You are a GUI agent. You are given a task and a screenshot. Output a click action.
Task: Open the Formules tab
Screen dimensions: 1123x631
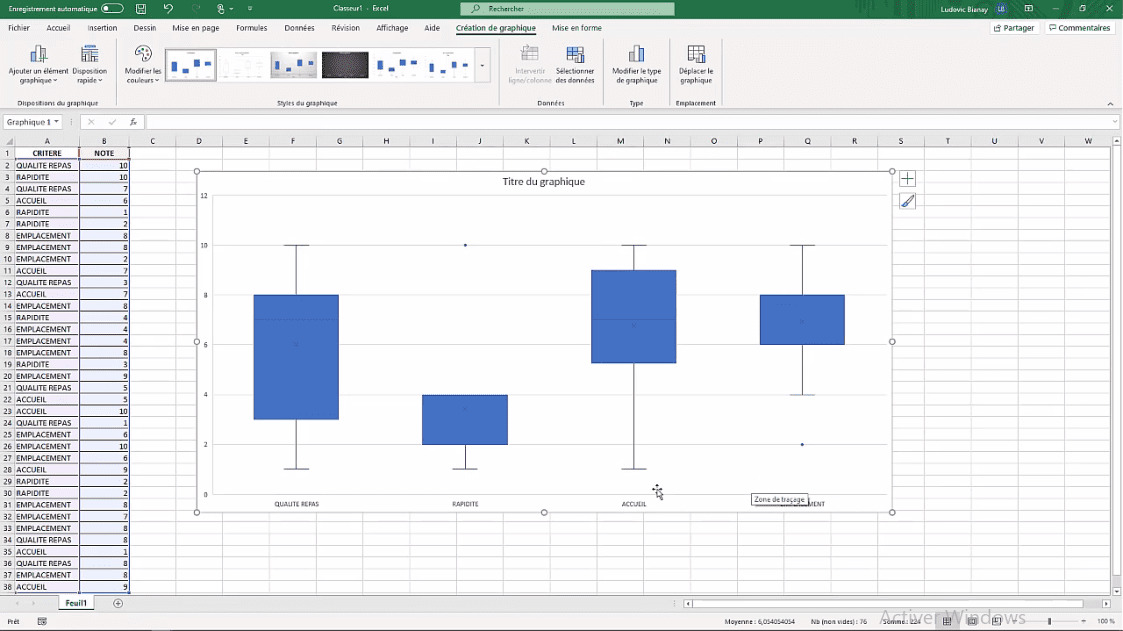coord(251,28)
